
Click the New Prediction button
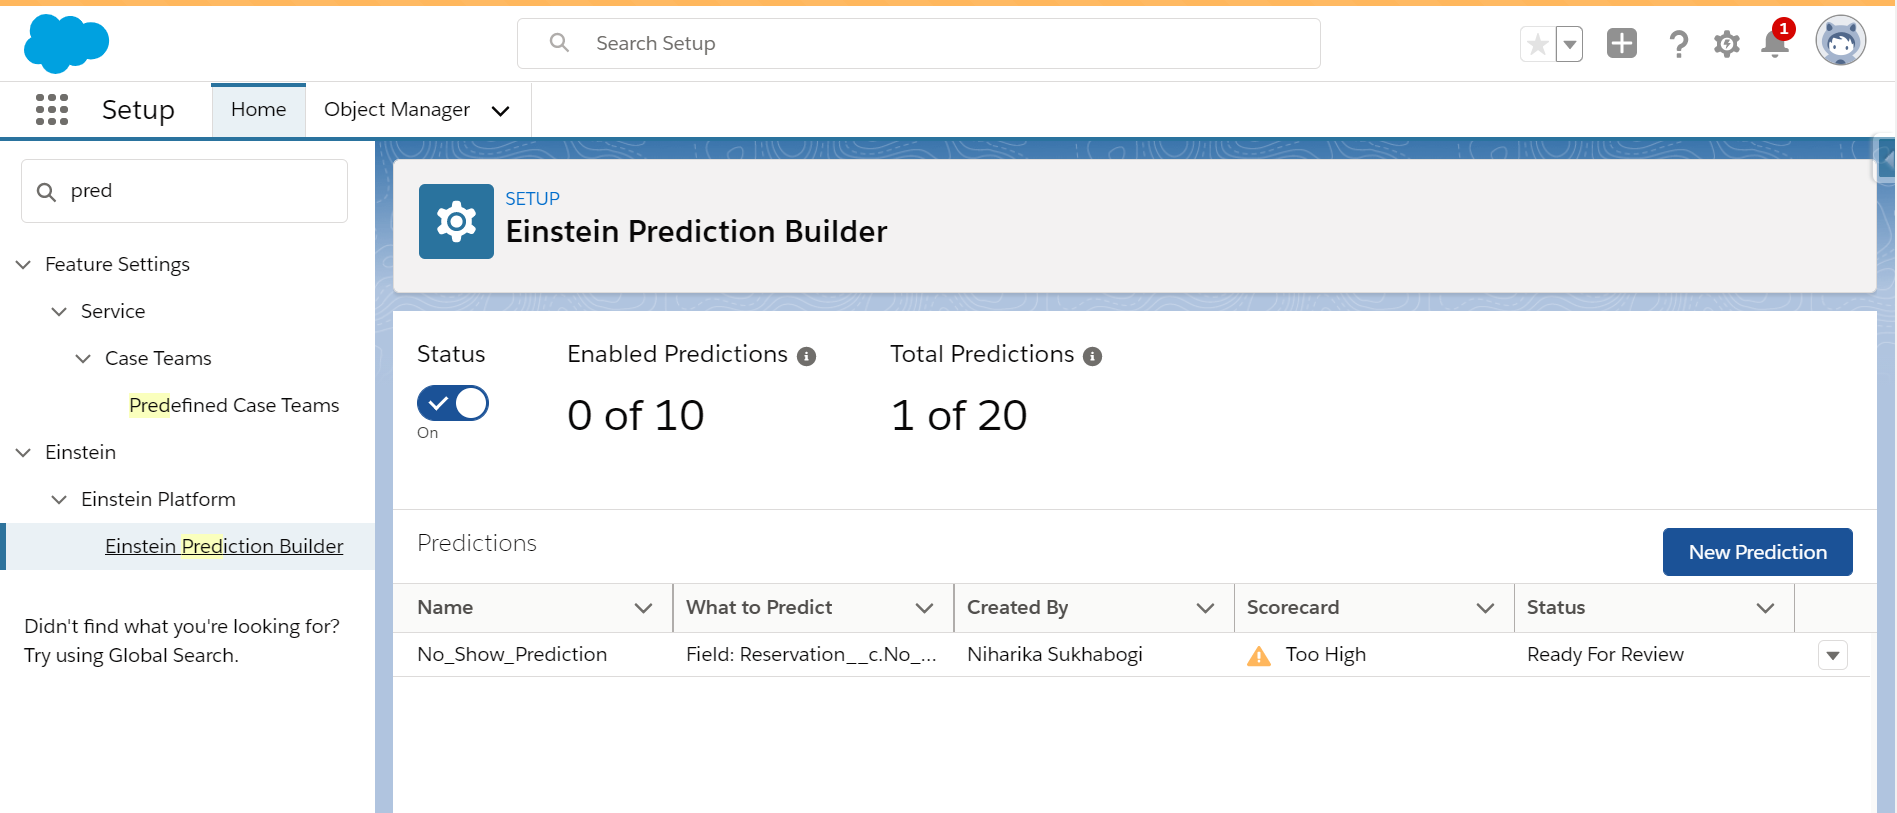click(1757, 552)
